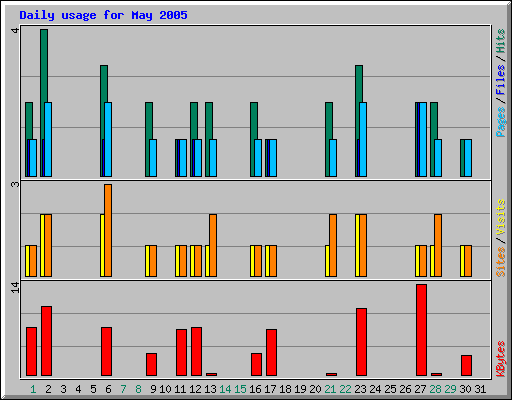Click the 'Files' legend label

tap(500, 79)
